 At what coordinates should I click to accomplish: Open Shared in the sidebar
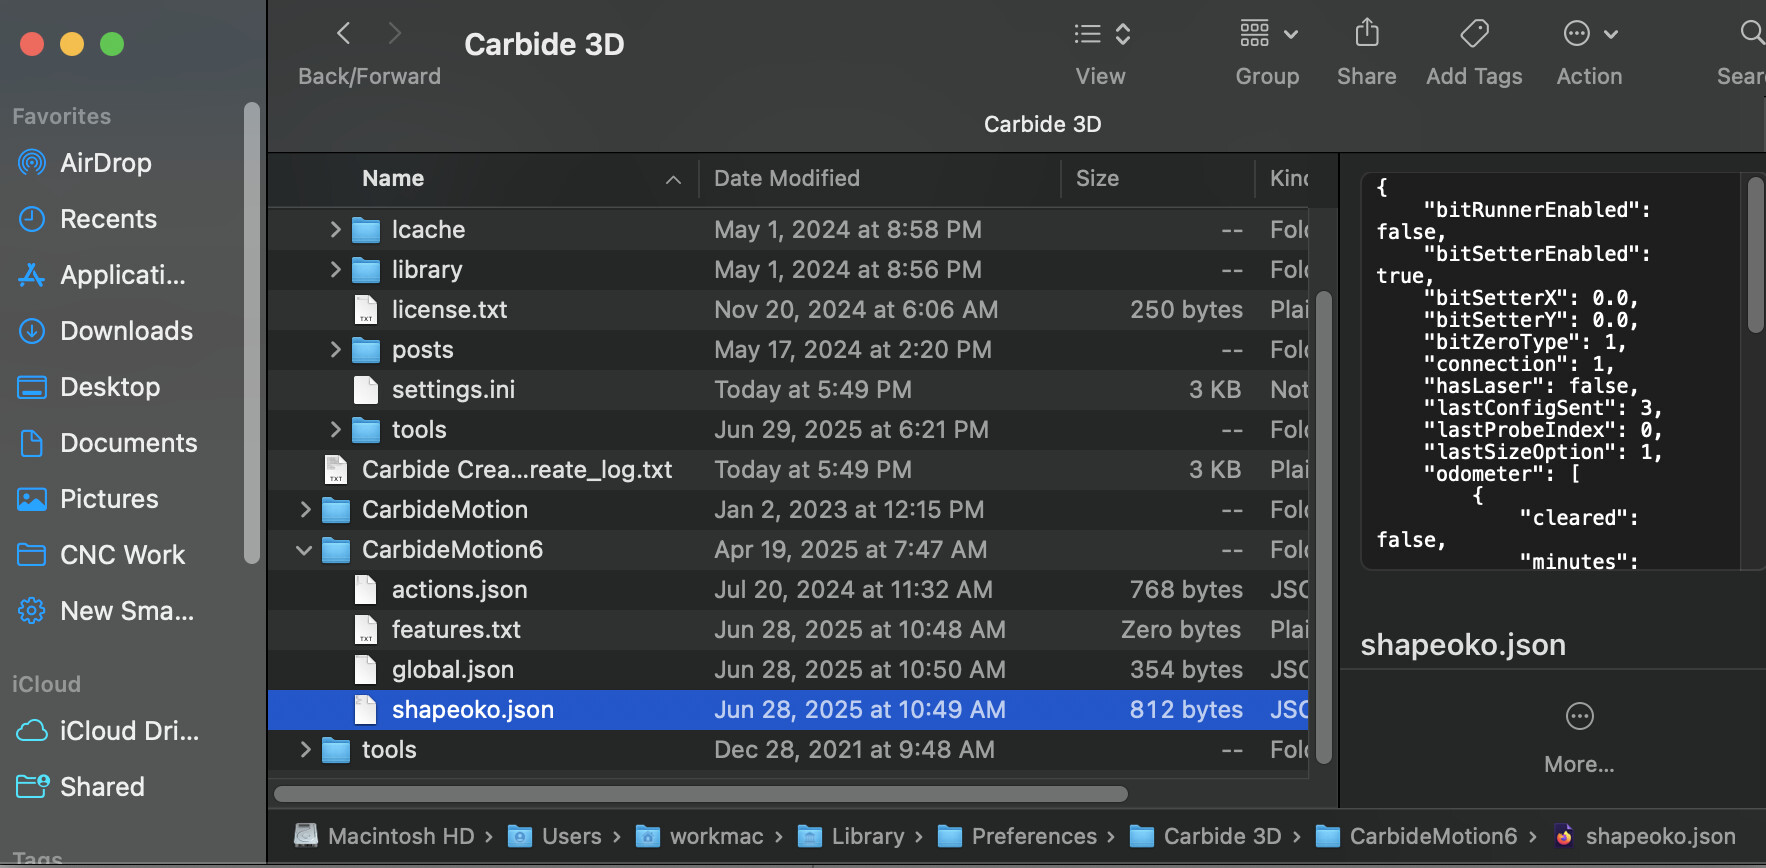[81, 787]
